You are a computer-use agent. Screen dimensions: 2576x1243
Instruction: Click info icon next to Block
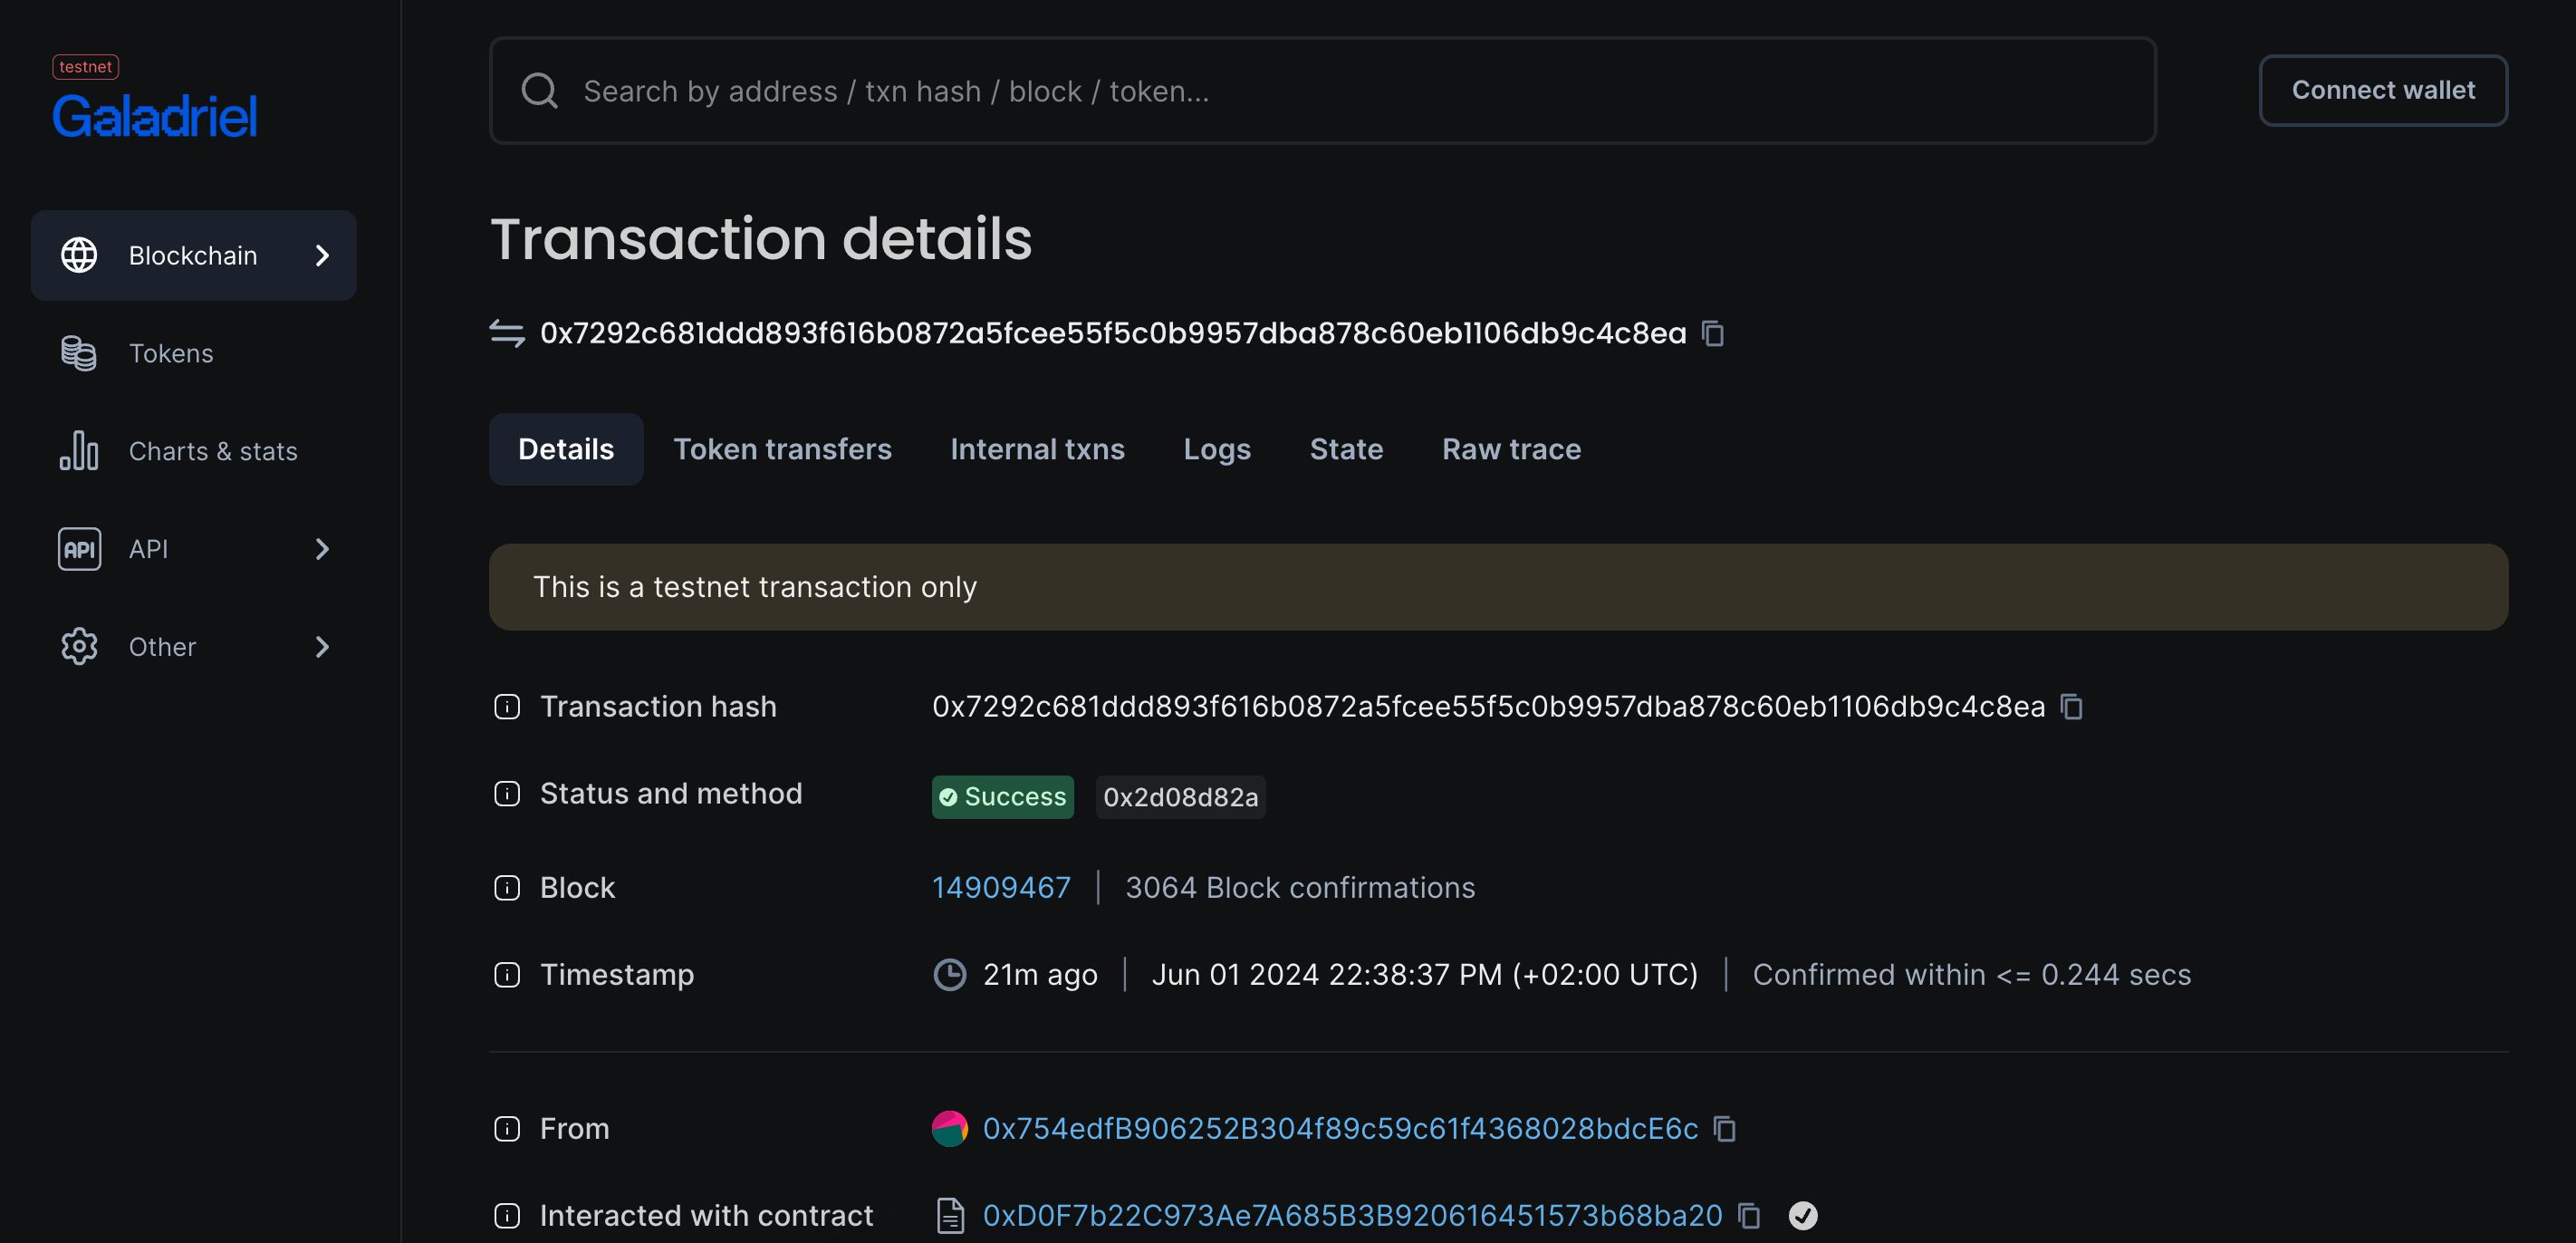(x=507, y=888)
